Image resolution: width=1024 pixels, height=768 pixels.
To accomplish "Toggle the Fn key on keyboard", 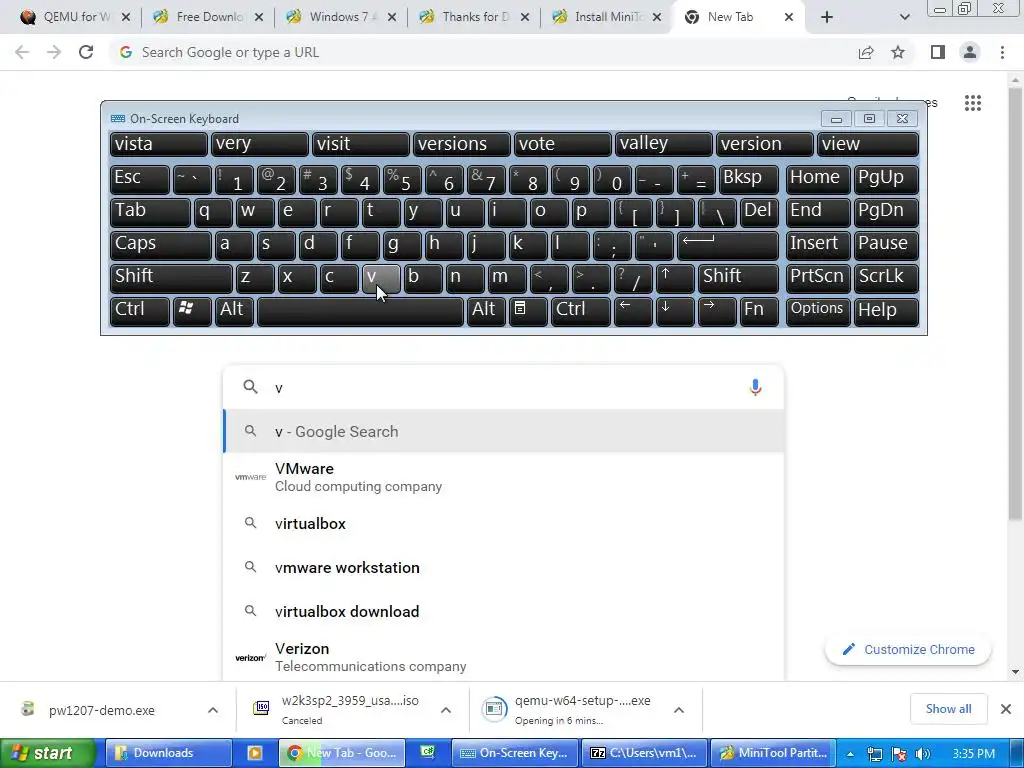I will tap(759, 310).
